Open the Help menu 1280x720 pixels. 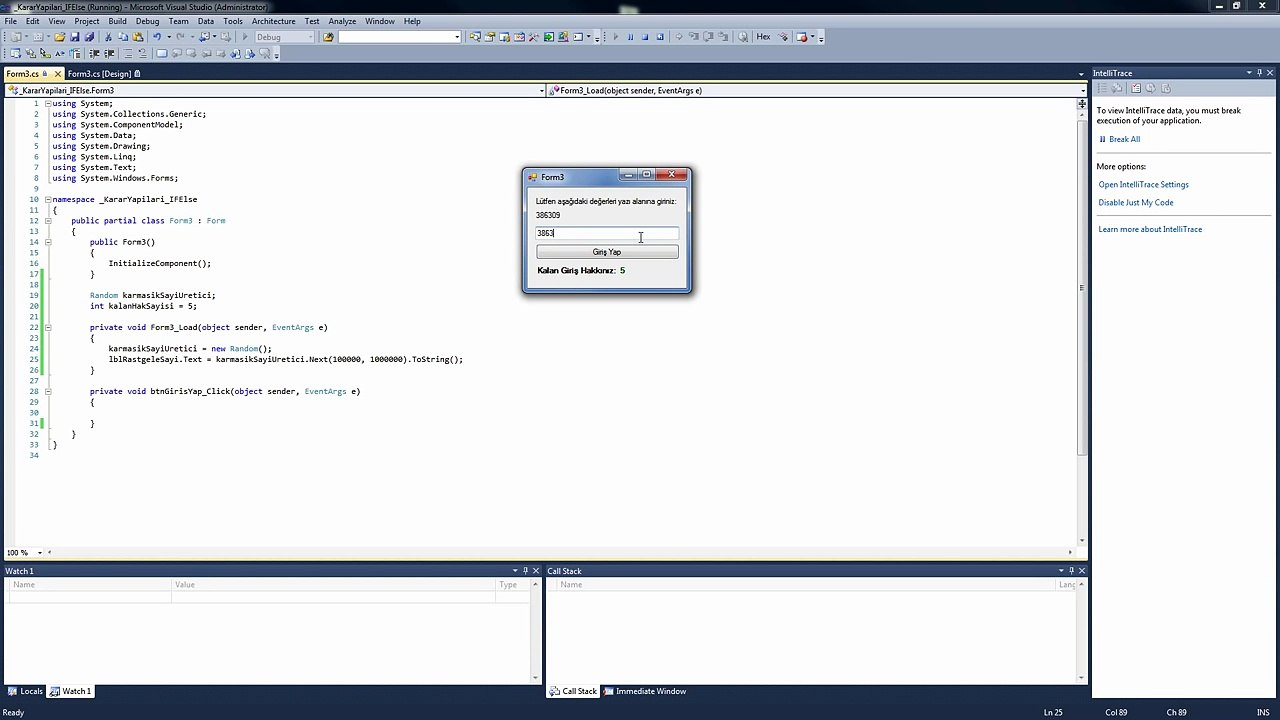coord(412,21)
